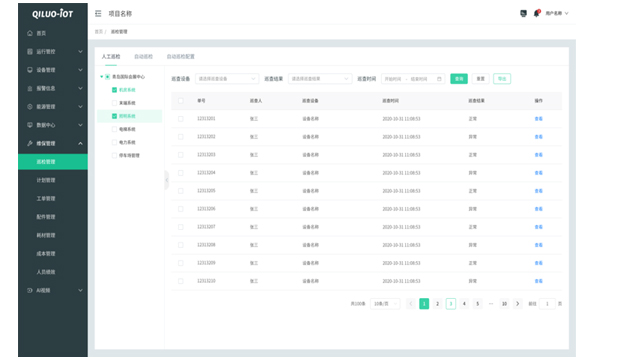The image size is (640, 360).
Task: Click the '12313207' cell in the table
Action: point(206,227)
